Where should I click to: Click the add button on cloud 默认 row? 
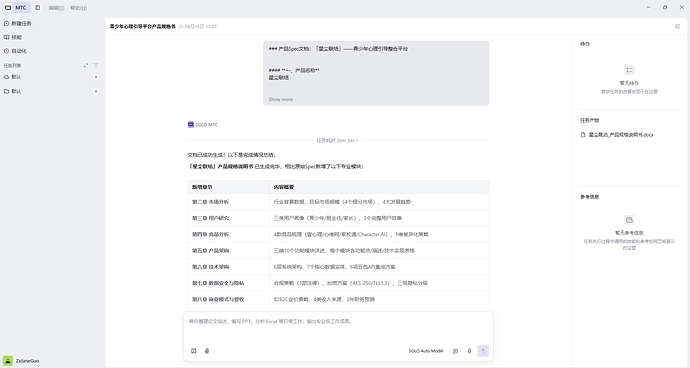coord(96,77)
